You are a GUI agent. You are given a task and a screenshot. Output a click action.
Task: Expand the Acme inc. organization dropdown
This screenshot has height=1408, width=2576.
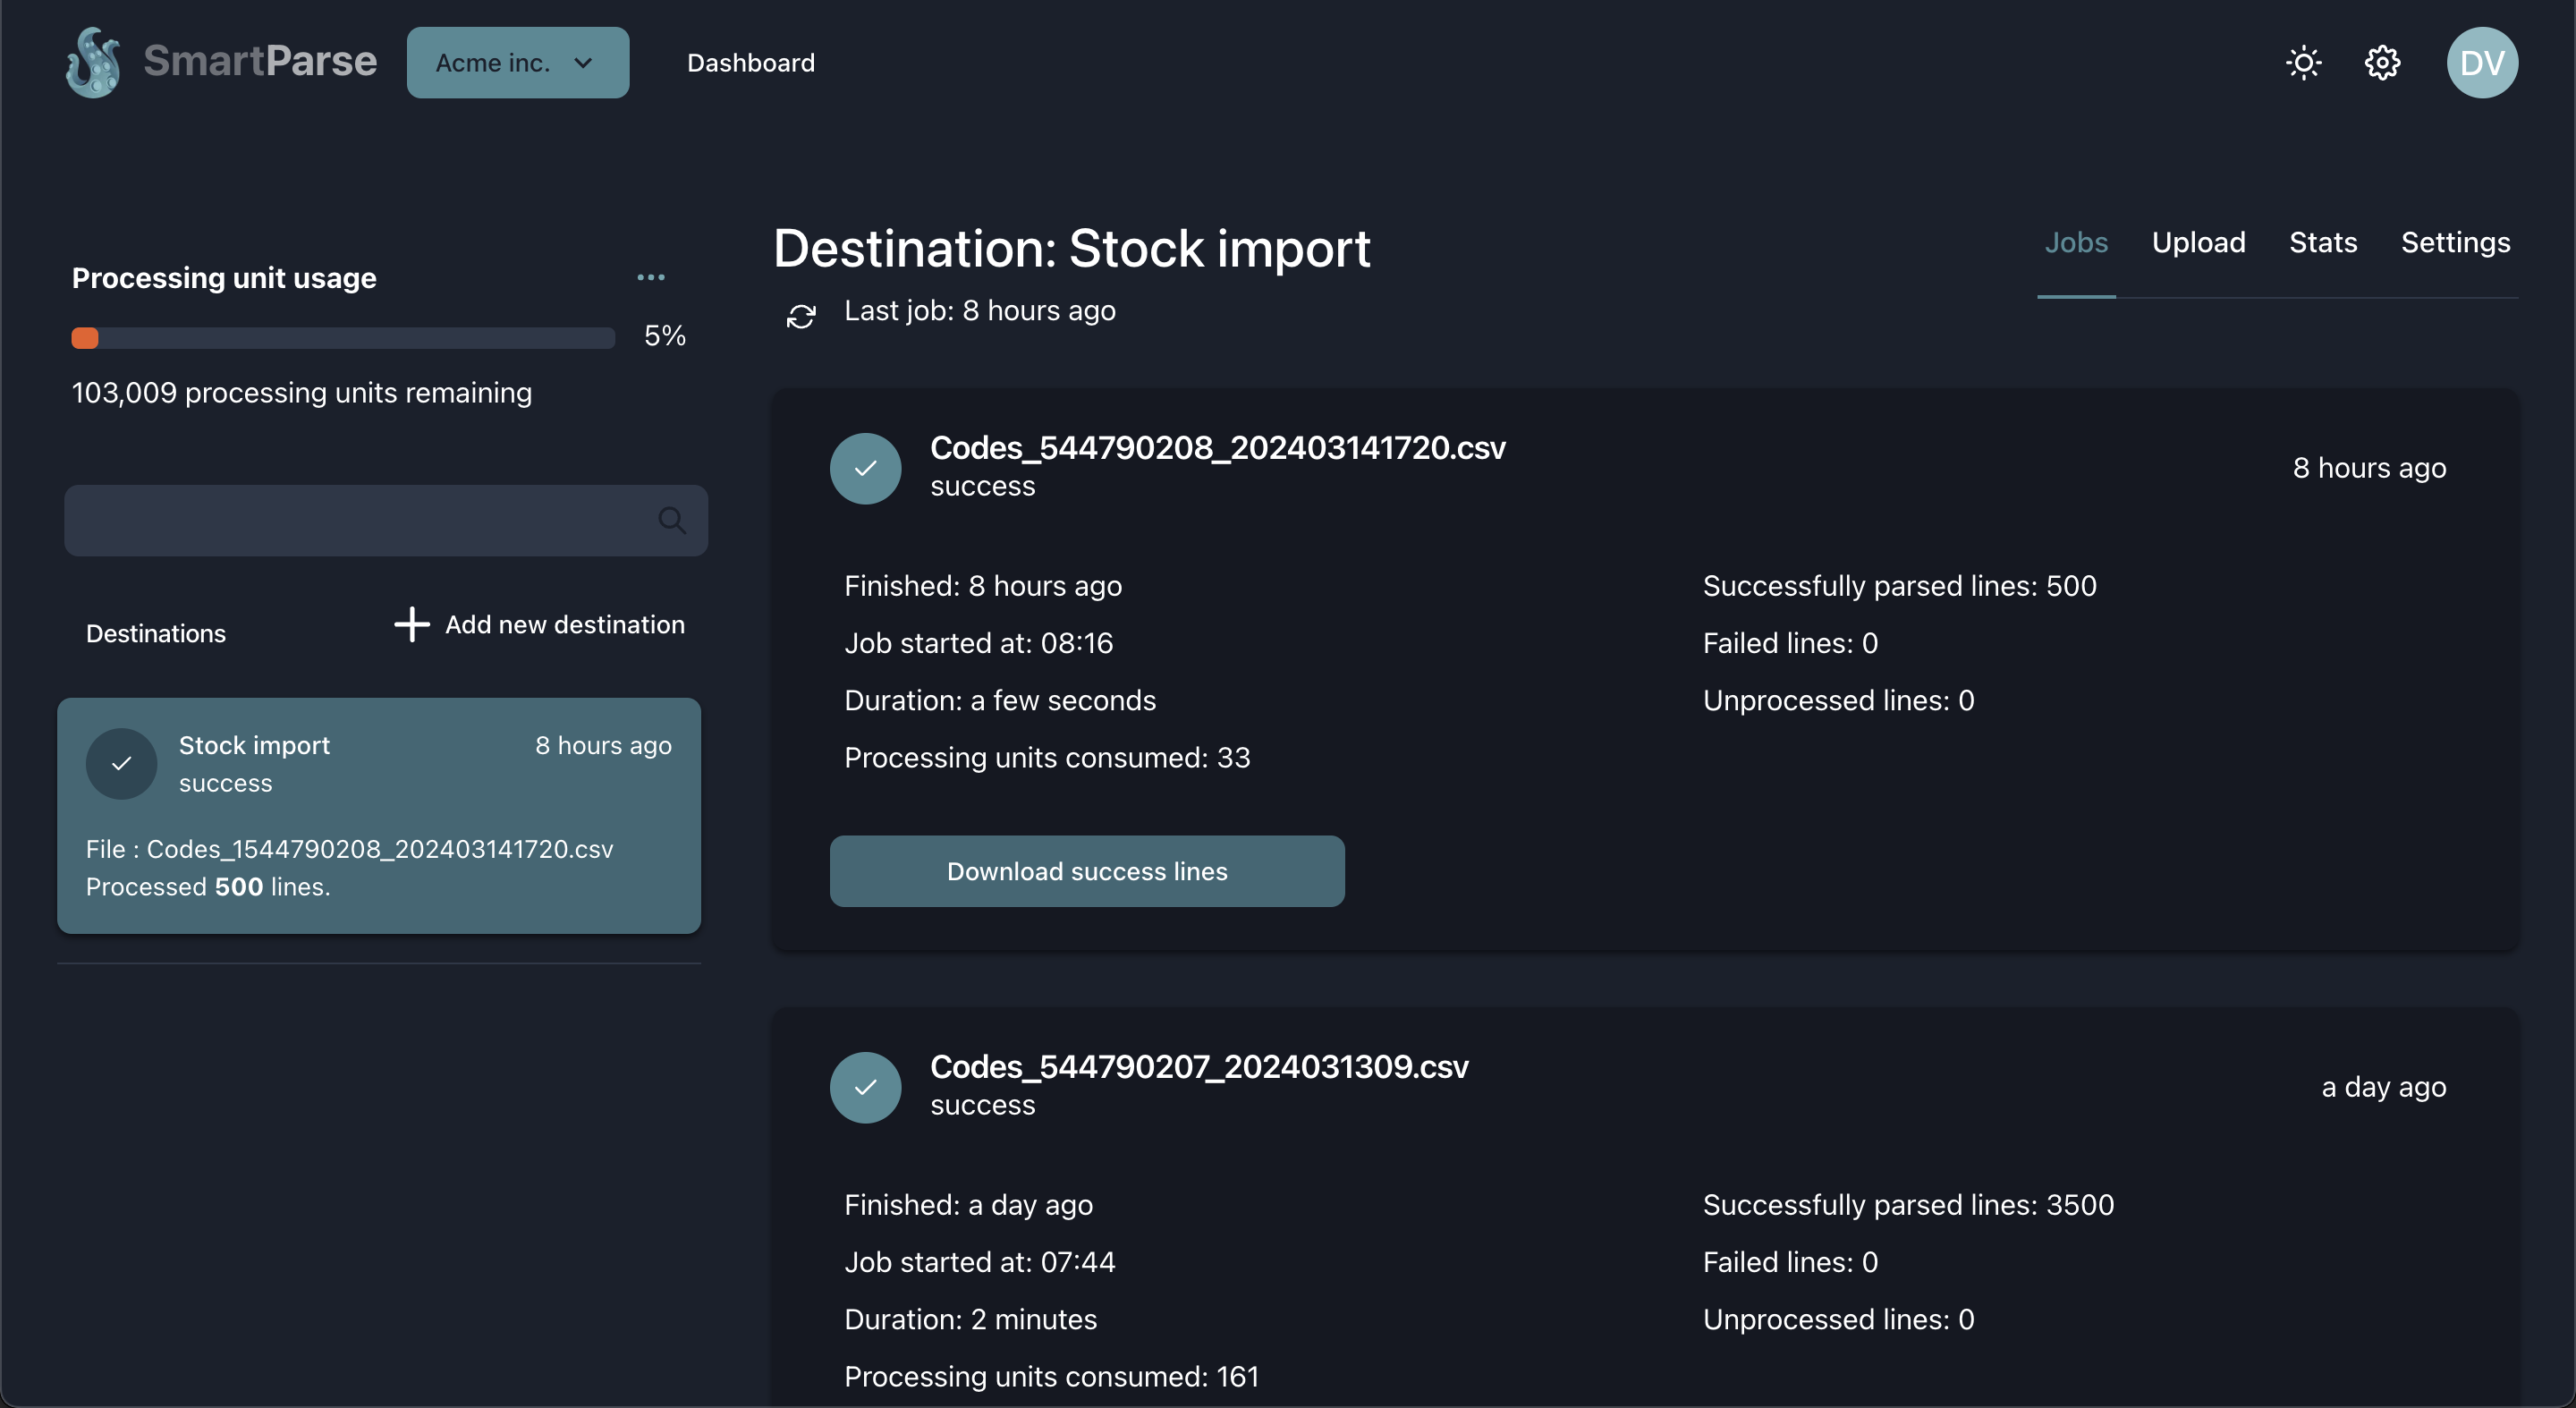click(517, 63)
